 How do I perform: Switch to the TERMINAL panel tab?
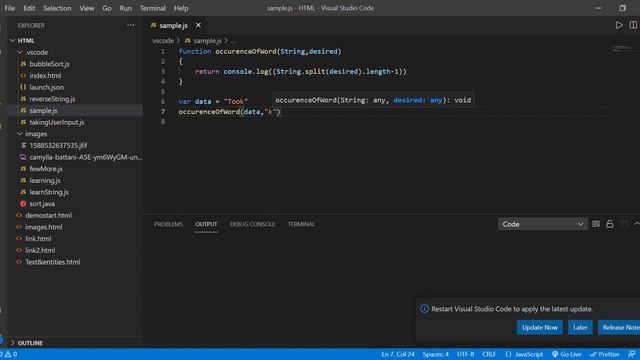pos(301,224)
